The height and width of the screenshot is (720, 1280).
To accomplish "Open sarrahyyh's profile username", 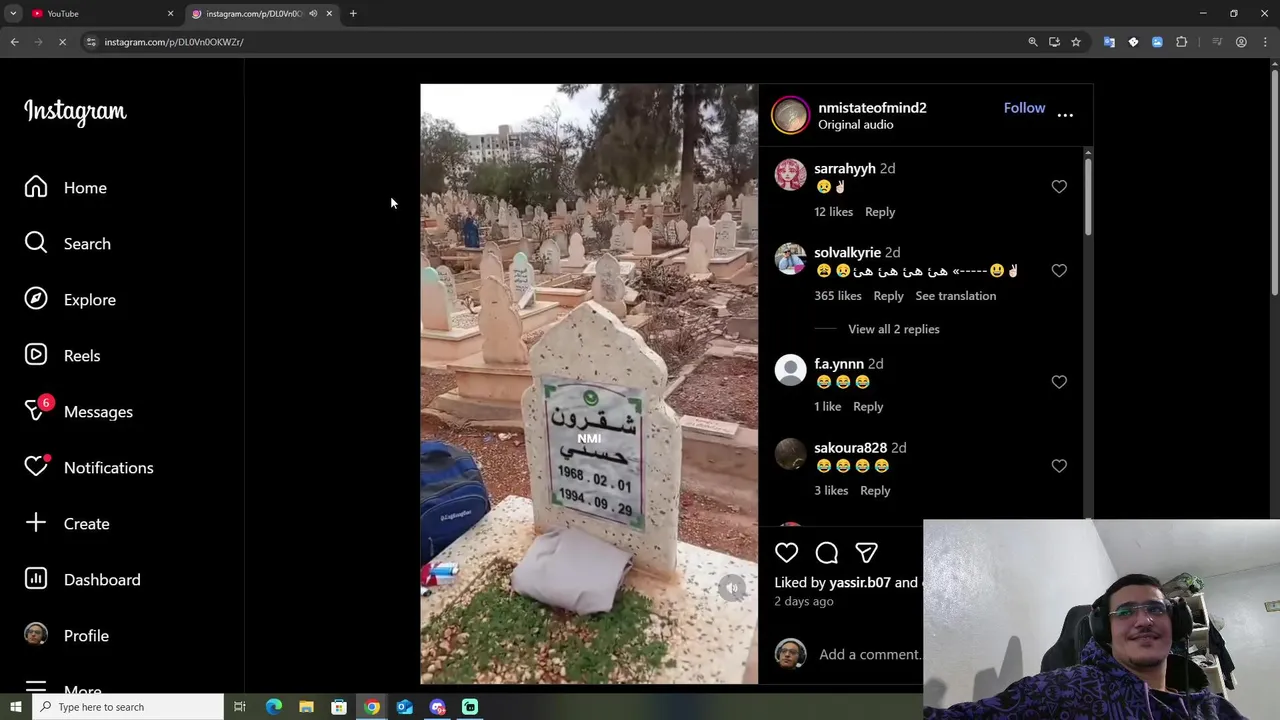I will coord(845,169).
